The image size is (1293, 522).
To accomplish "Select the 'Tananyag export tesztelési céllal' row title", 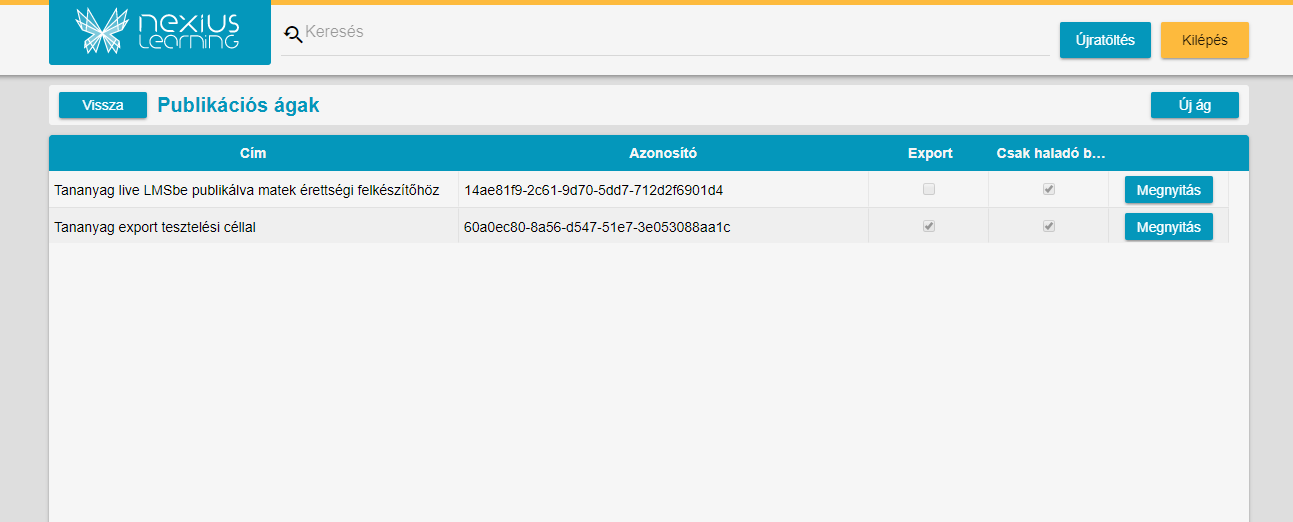I will (x=155, y=227).
